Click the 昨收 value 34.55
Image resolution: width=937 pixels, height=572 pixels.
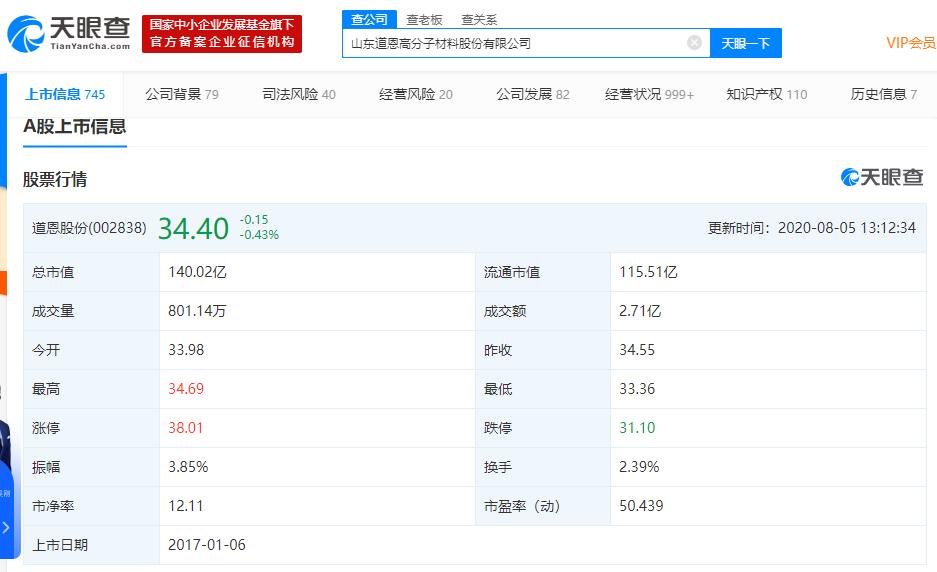click(637, 350)
